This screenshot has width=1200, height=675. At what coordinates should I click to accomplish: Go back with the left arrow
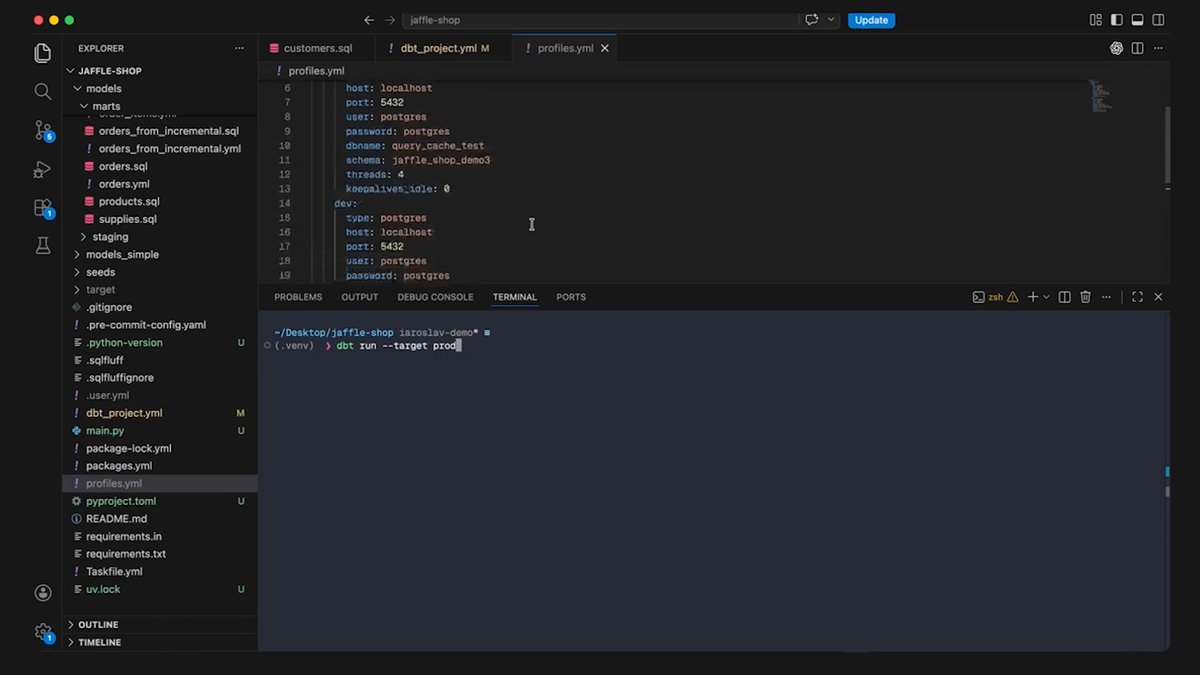(369, 20)
